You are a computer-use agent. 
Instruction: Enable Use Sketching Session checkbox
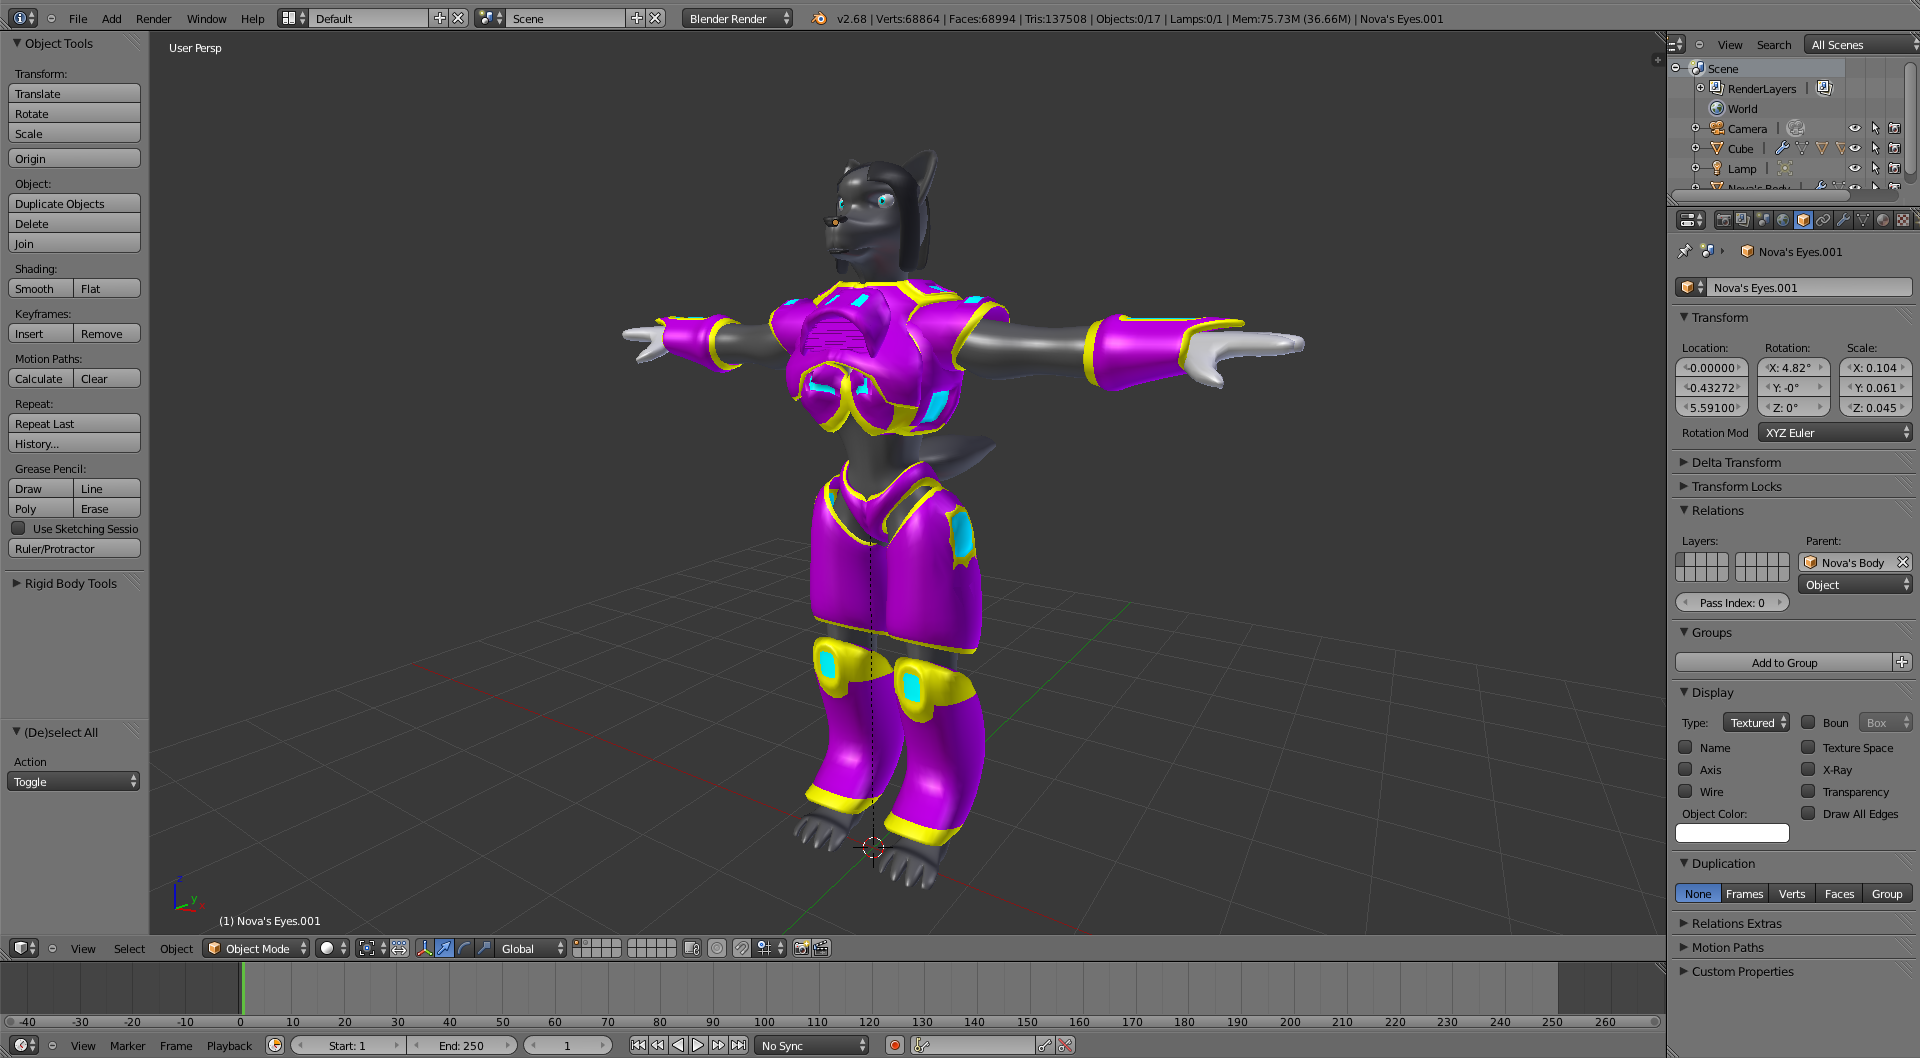(18, 528)
